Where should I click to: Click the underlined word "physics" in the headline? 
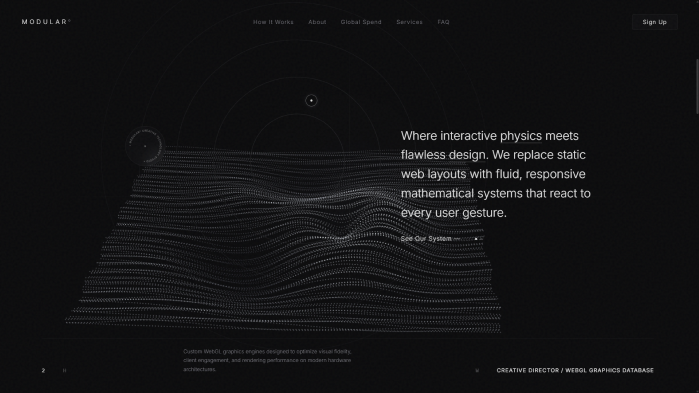(521, 136)
